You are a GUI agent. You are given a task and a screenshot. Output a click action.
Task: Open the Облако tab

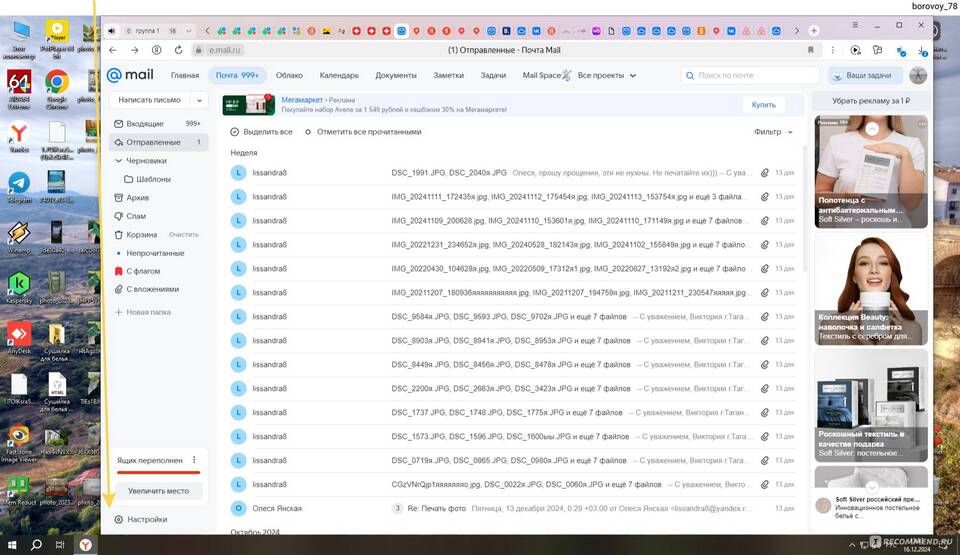[289, 75]
